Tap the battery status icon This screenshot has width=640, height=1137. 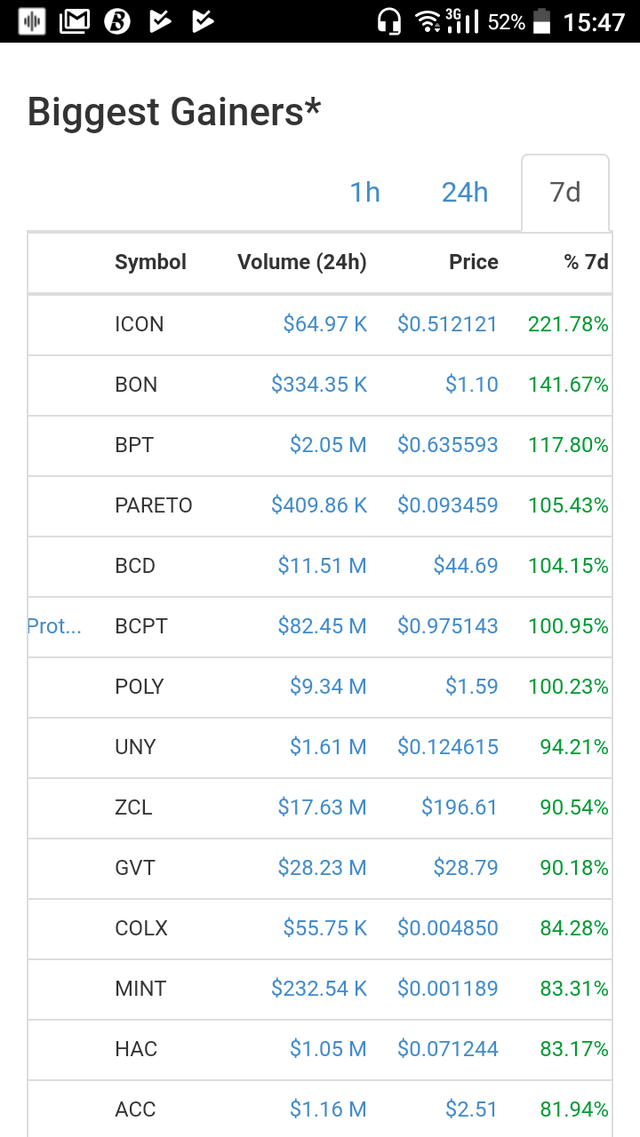pos(541,21)
